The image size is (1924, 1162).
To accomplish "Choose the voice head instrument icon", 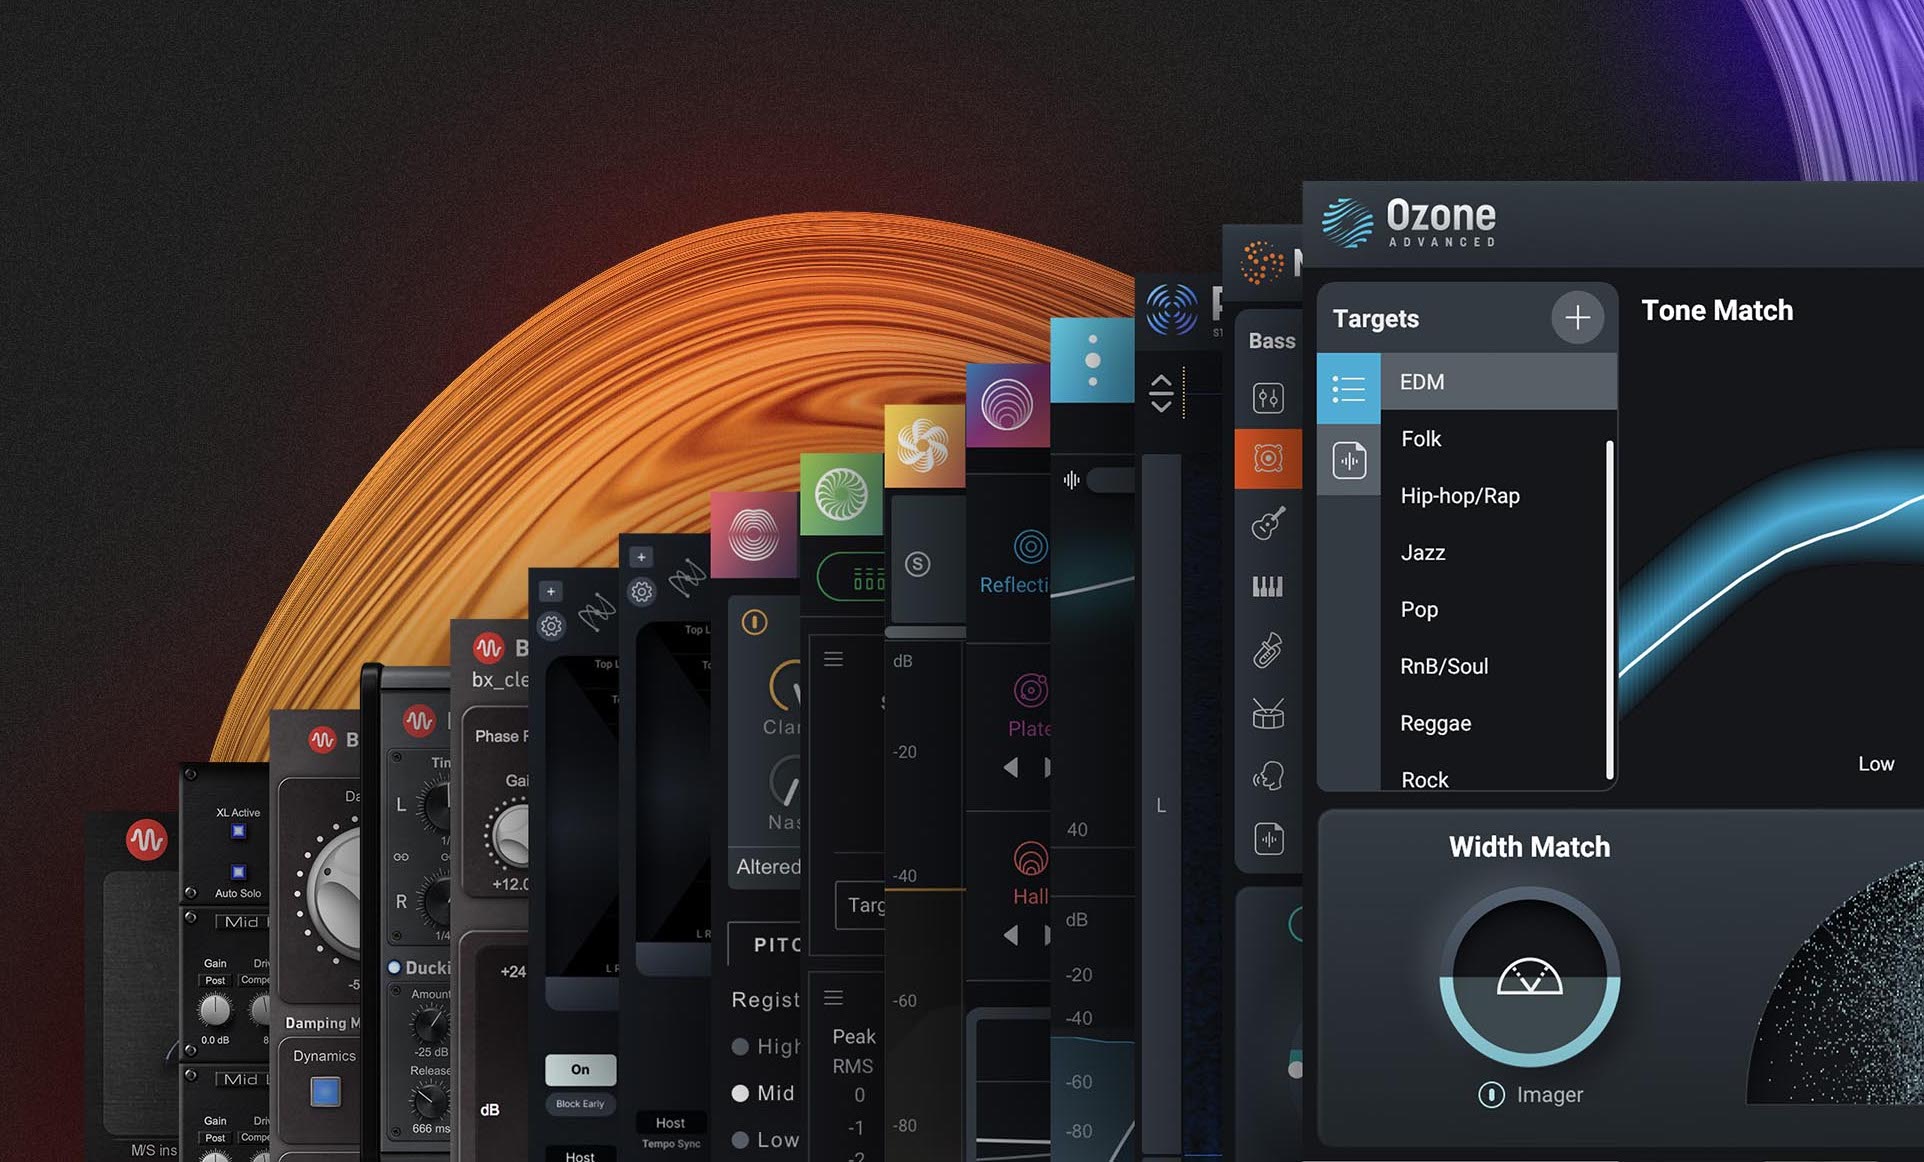I will pos(1268,776).
